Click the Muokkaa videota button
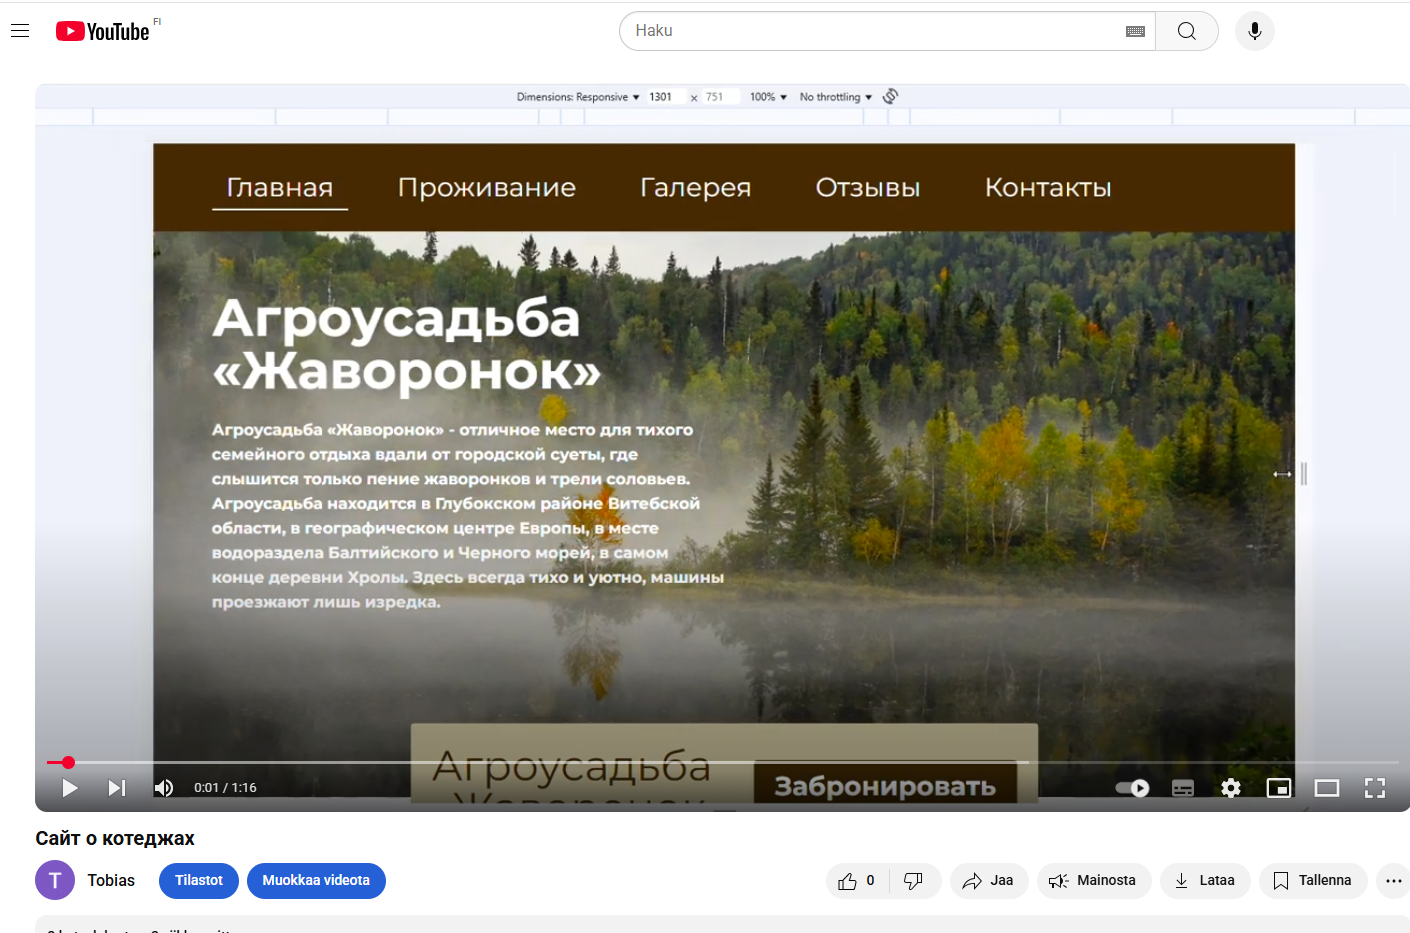This screenshot has height=933, width=1410. pos(316,880)
